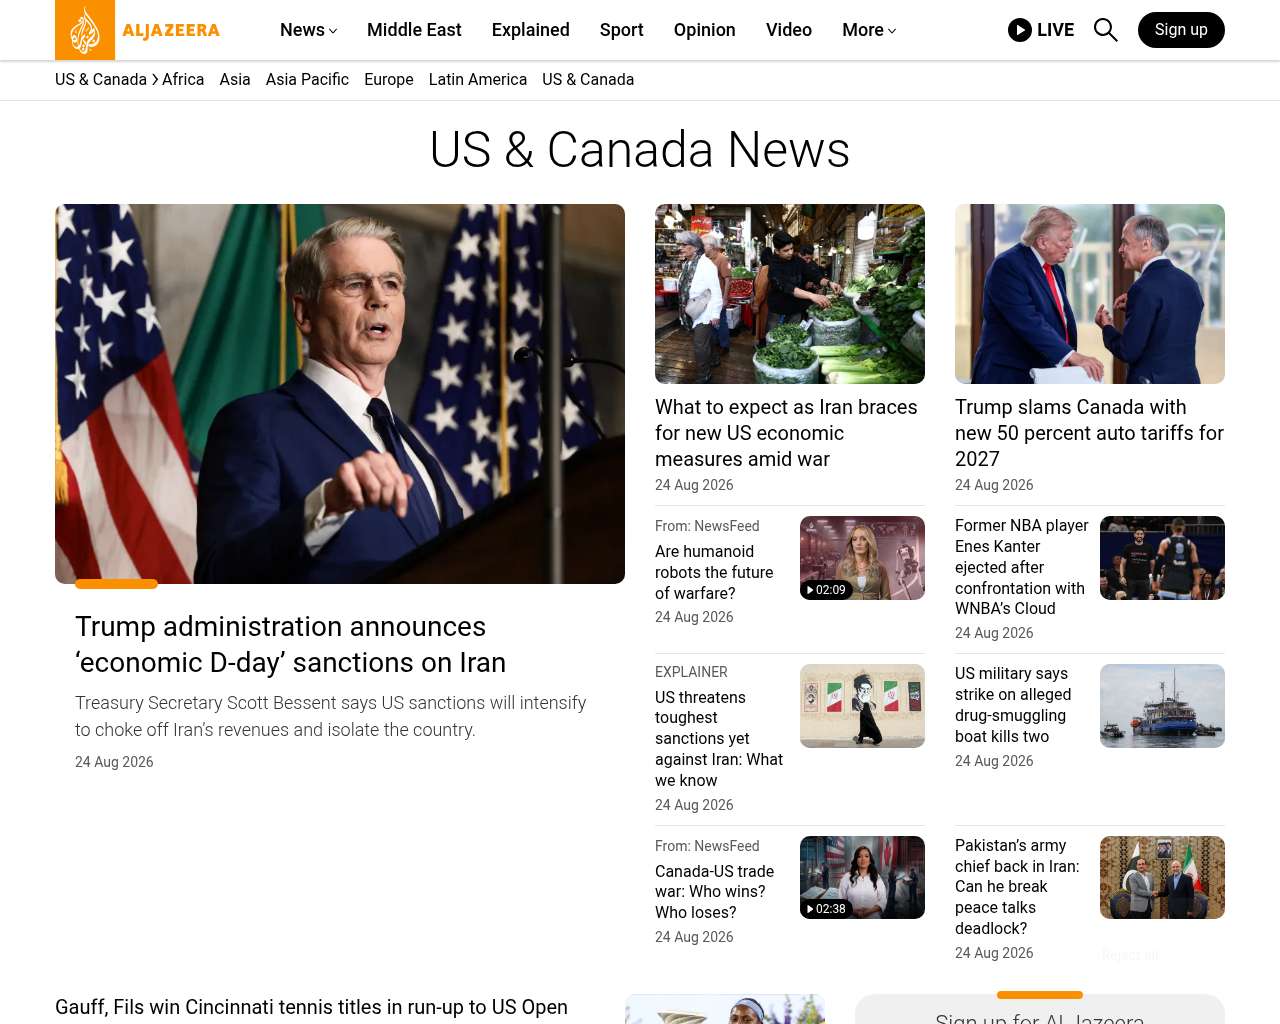Navigate to the Opinion section
The image size is (1280, 1024).
point(705,30)
